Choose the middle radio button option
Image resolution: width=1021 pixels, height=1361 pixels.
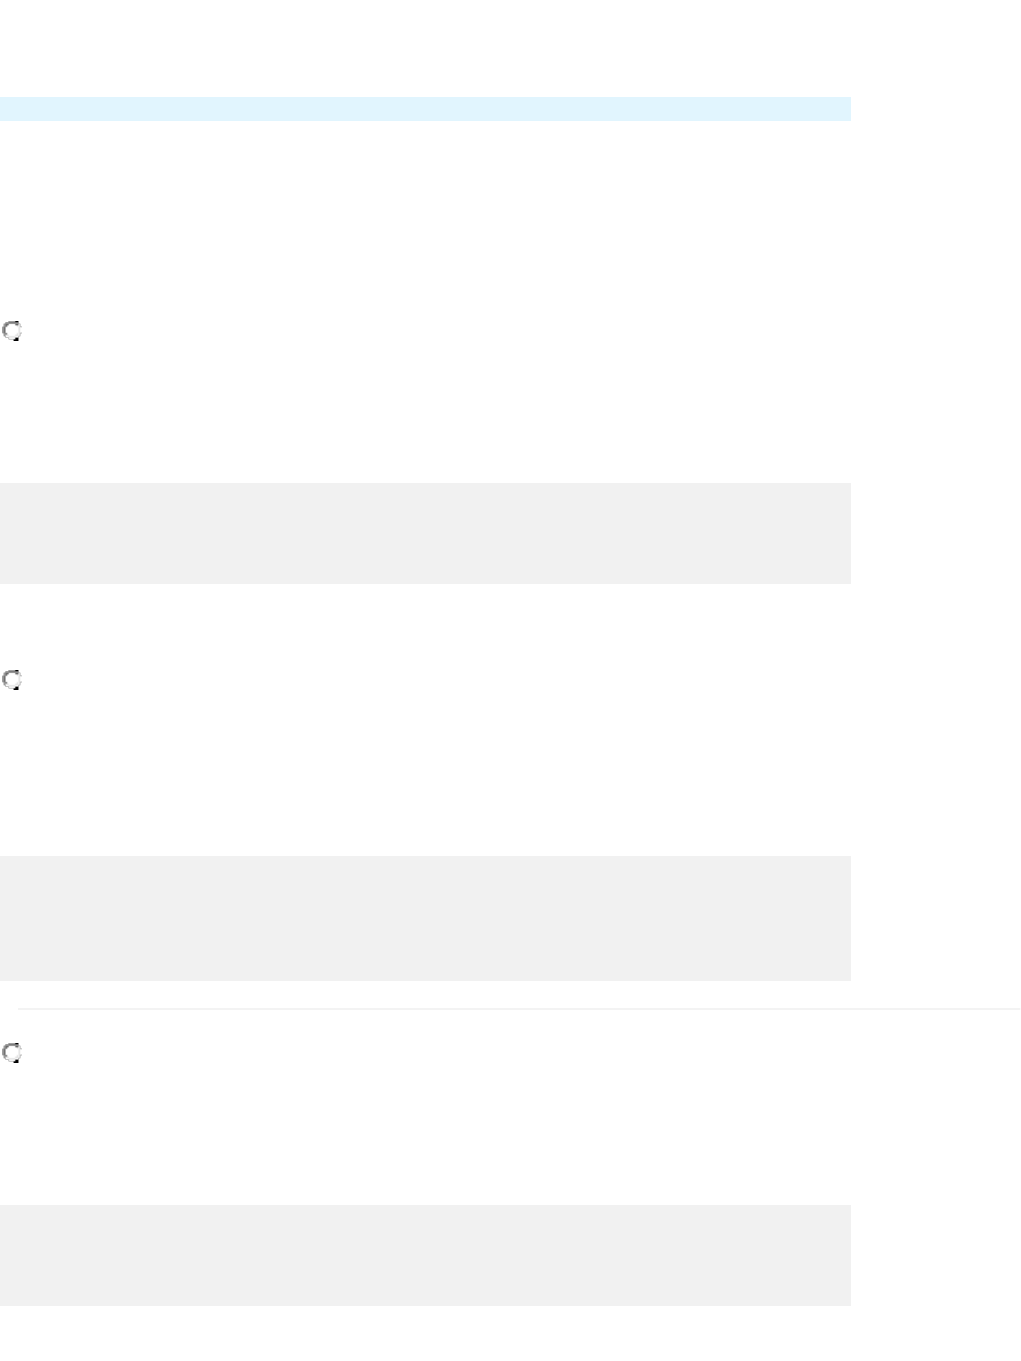(x=12, y=681)
